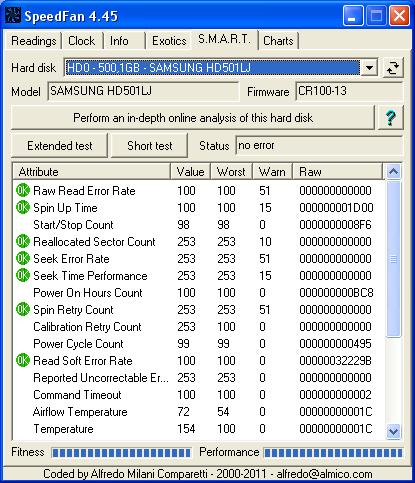Click the Performance progress bar
415x483 pixels.
[x=333, y=452]
